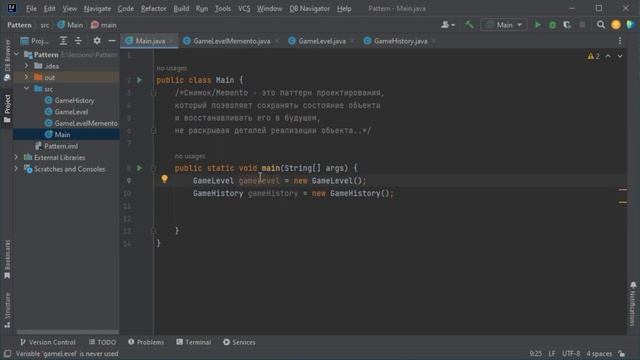The image size is (640, 360).
Task: Go to next highlighted error arrow
Action: (620, 56)
